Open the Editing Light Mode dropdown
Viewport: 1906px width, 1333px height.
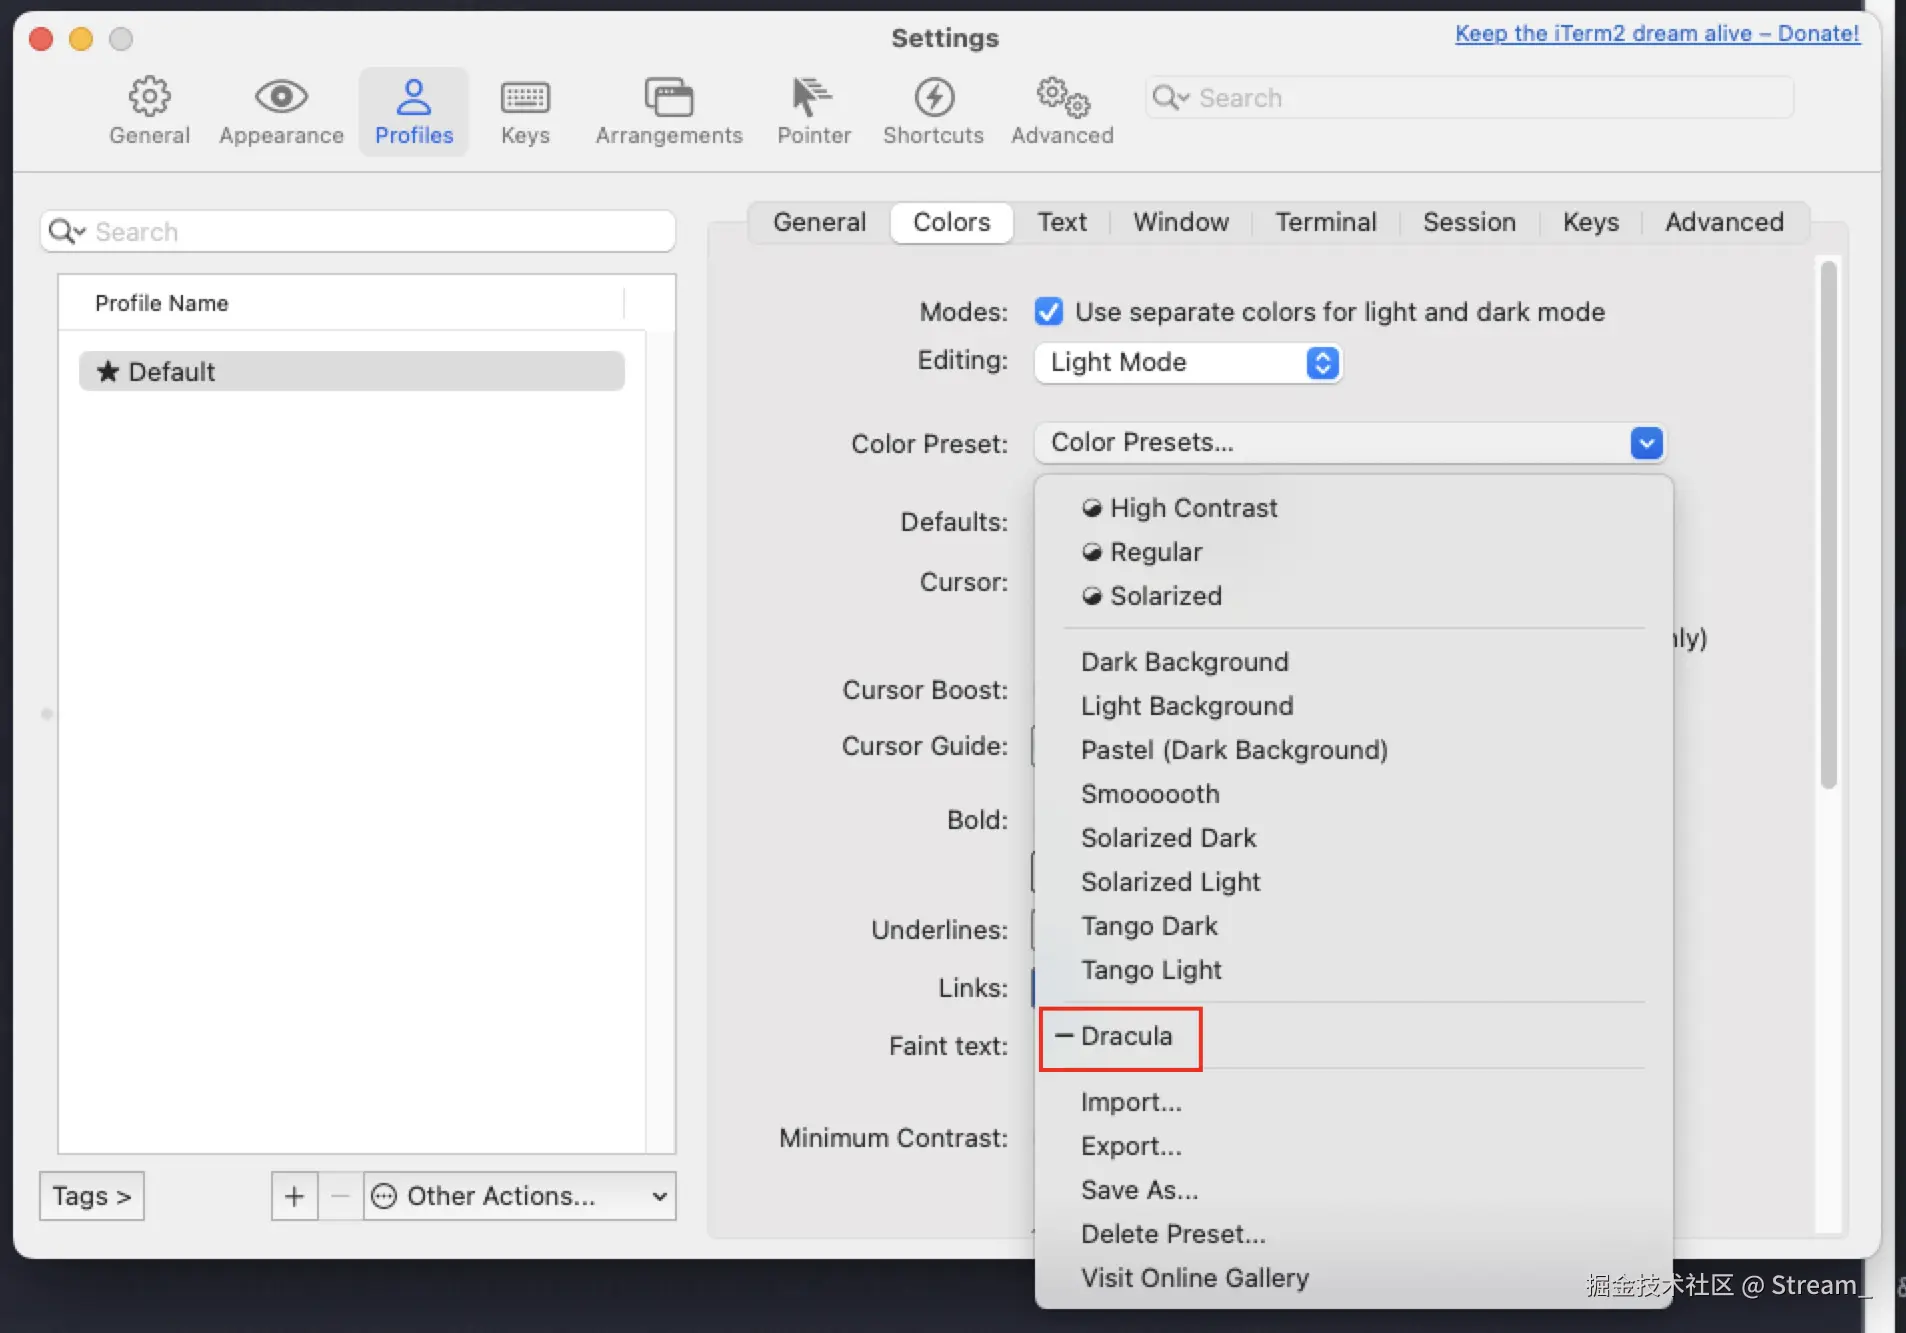click(1188, 362)
